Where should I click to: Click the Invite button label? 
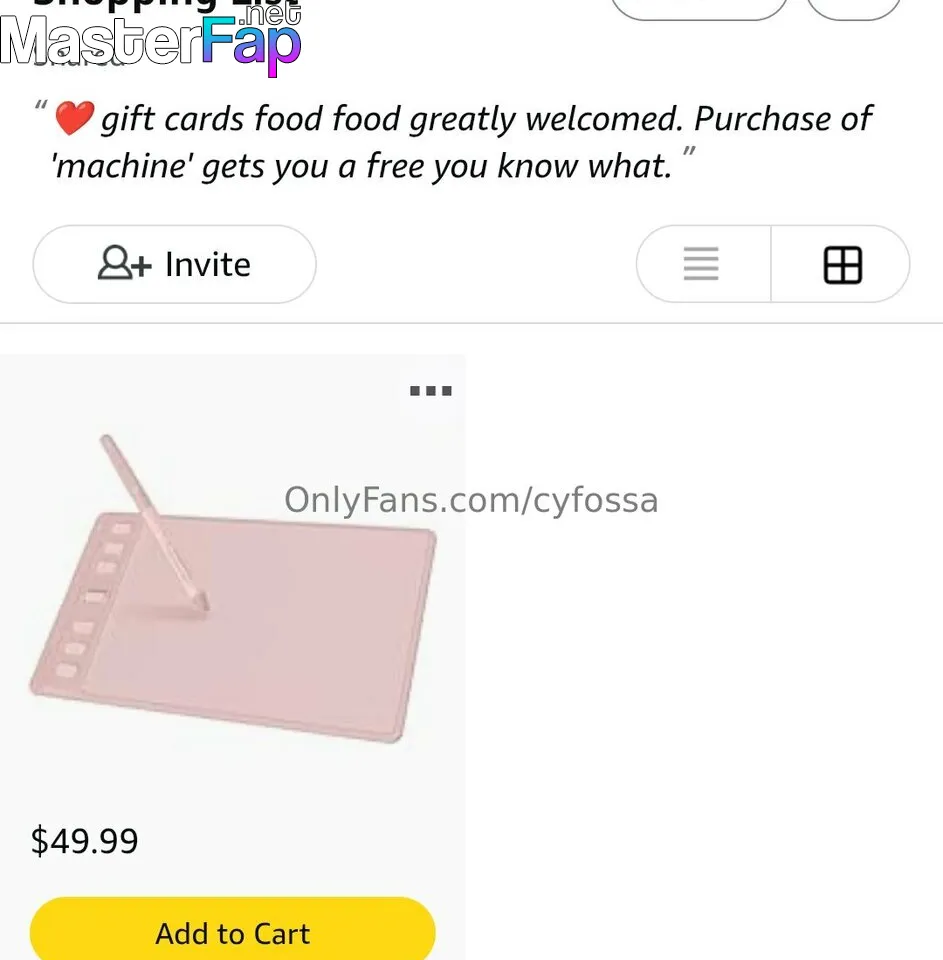tap(208, 265)
